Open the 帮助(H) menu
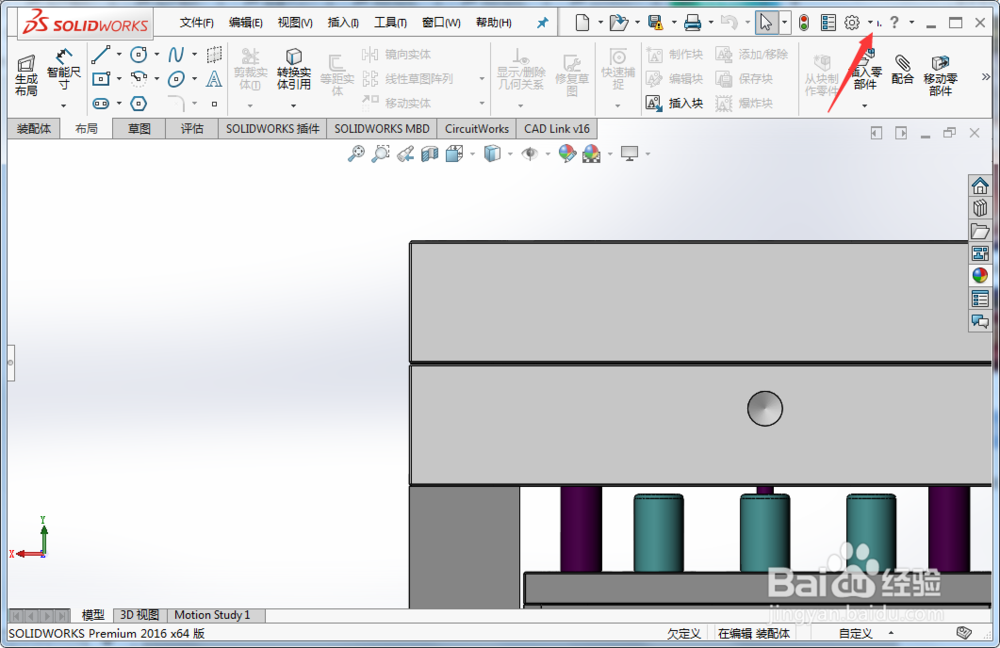Screen dimensions: 1000x648 pos(494,23)
